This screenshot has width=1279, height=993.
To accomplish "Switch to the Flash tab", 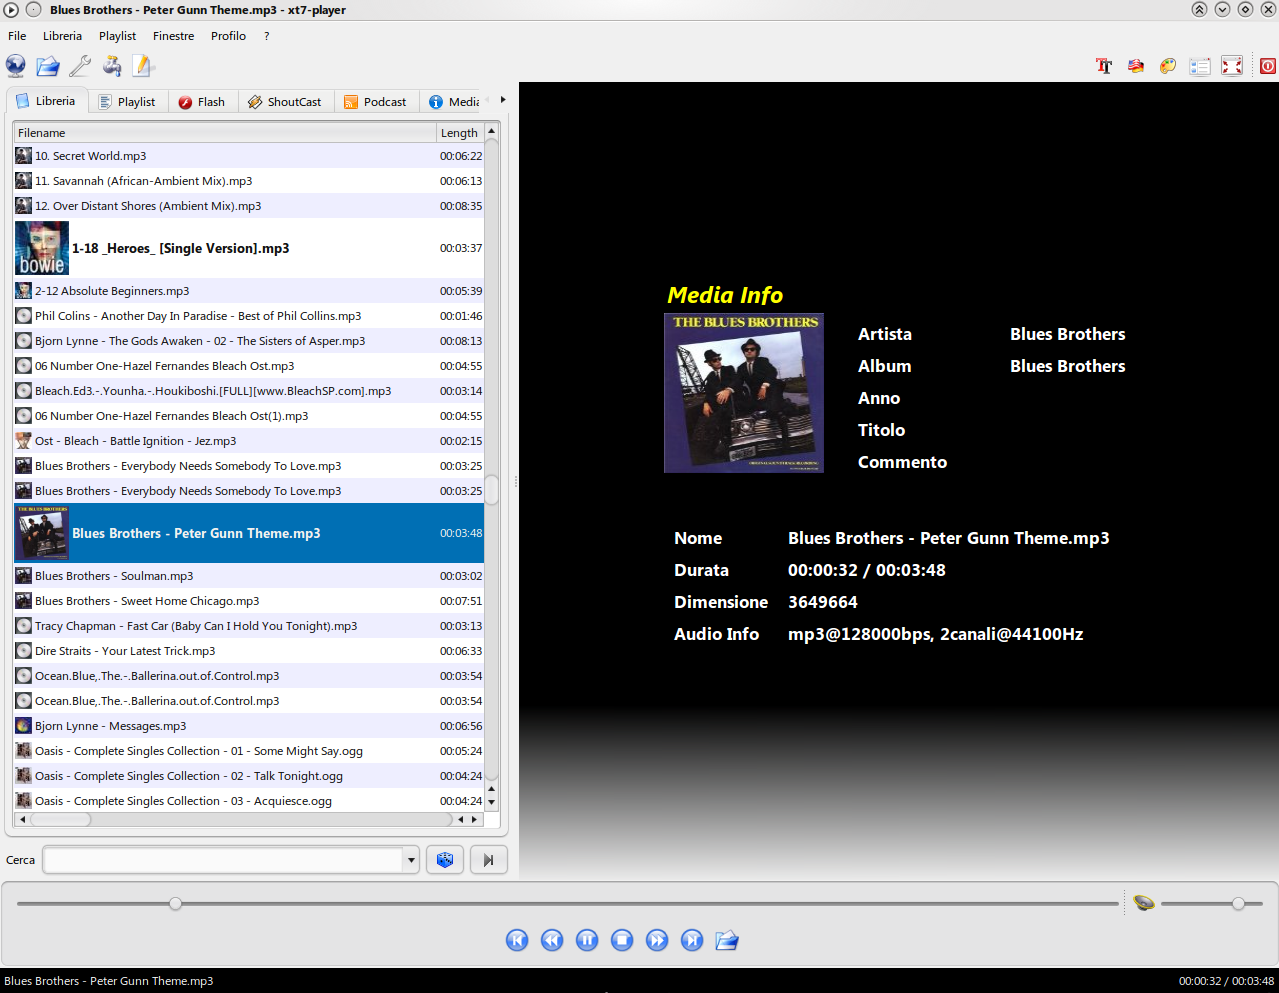I will (202, 102).
